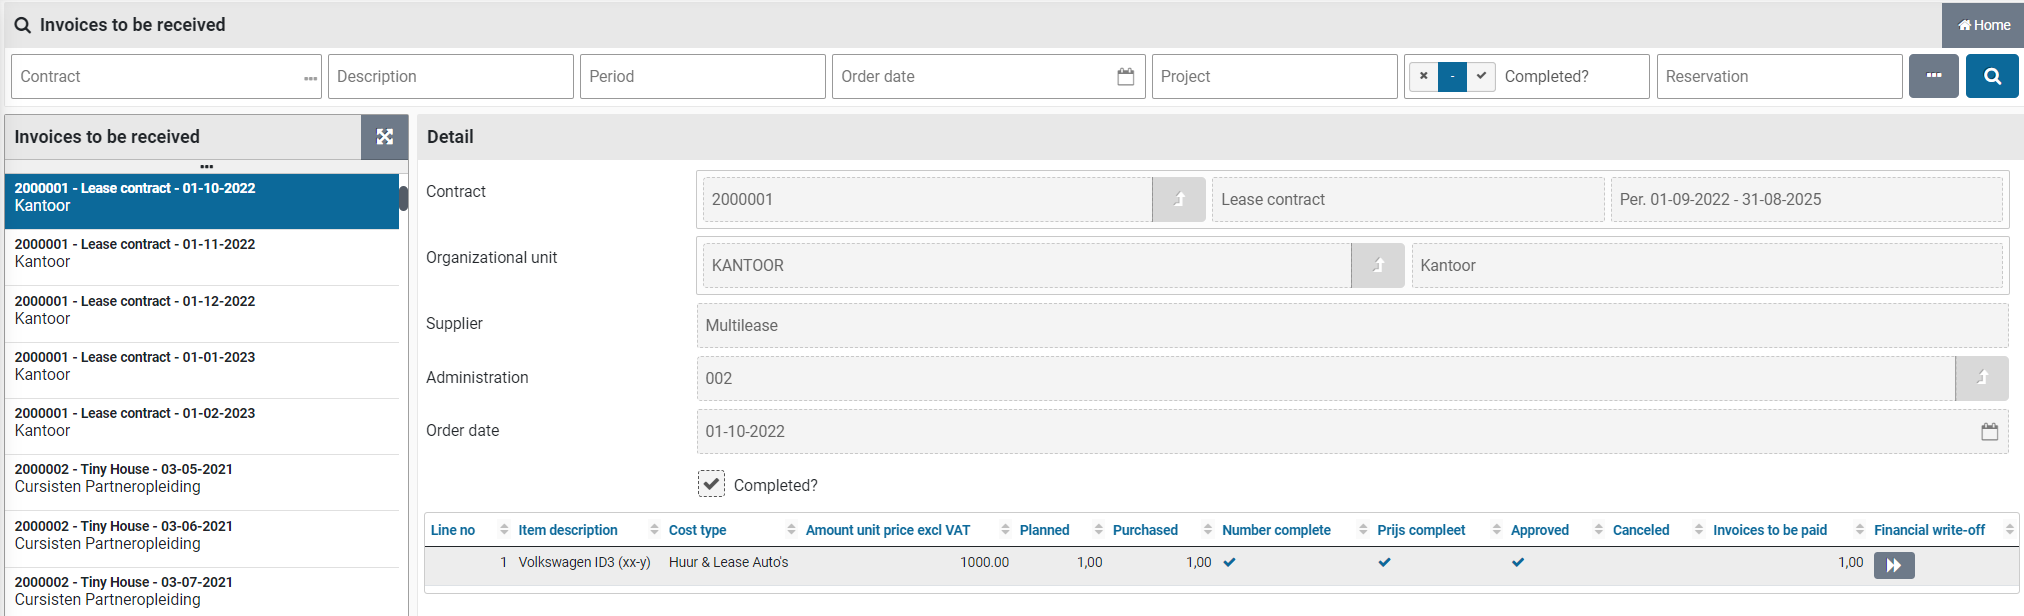
Task: Select Tiny House invoice dated 03-05-2021
Action: [200, 478]
